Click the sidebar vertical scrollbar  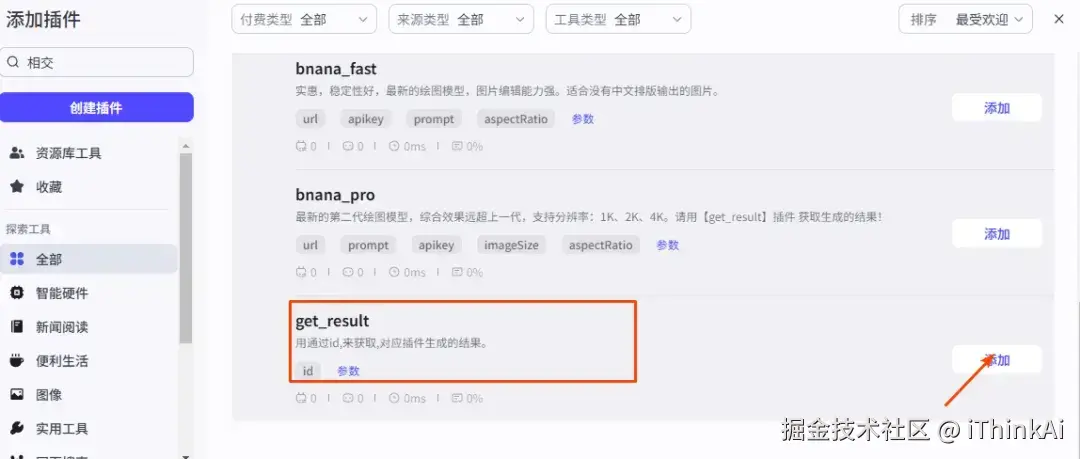point(185,248)
